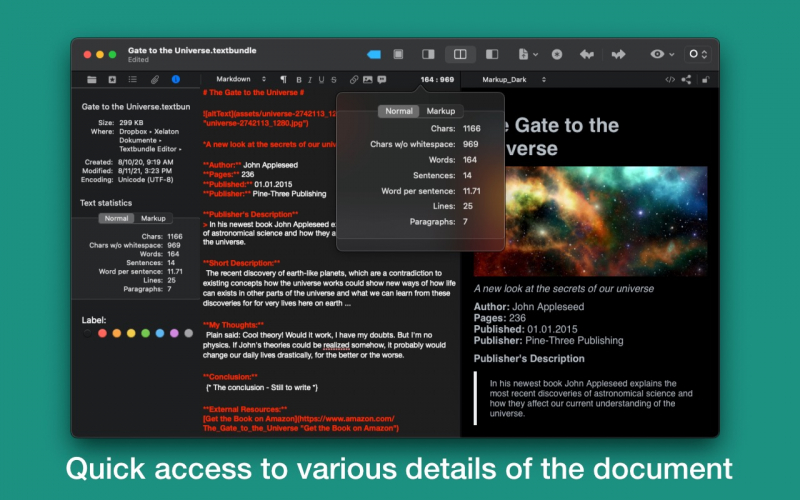
Task: Choose the blue label color
Action: (x=160, y=333)
